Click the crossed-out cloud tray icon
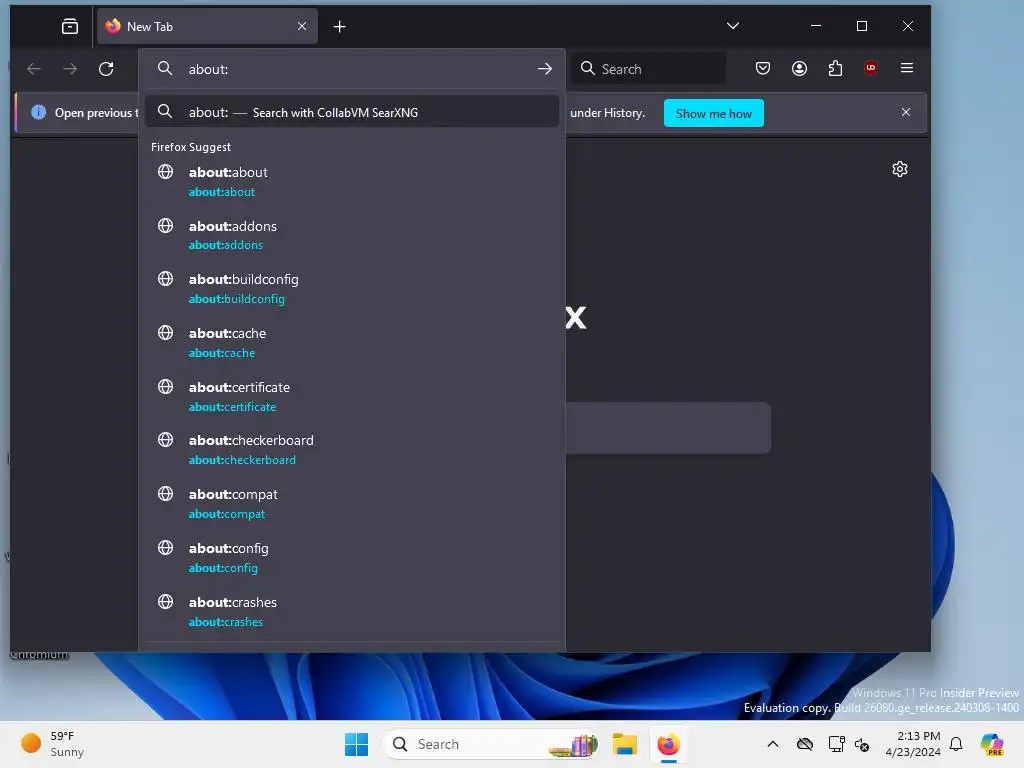The image size is (1024, 768). (805, 744)
